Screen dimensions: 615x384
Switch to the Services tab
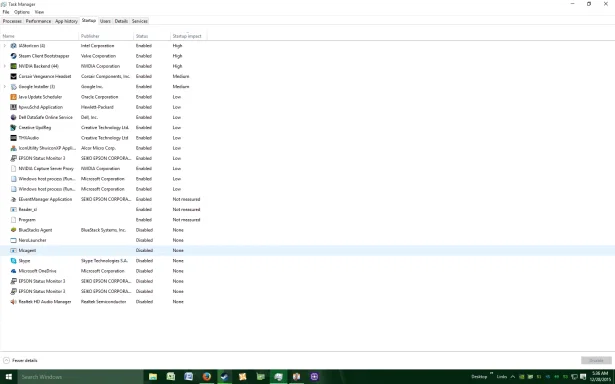(140, 21)
